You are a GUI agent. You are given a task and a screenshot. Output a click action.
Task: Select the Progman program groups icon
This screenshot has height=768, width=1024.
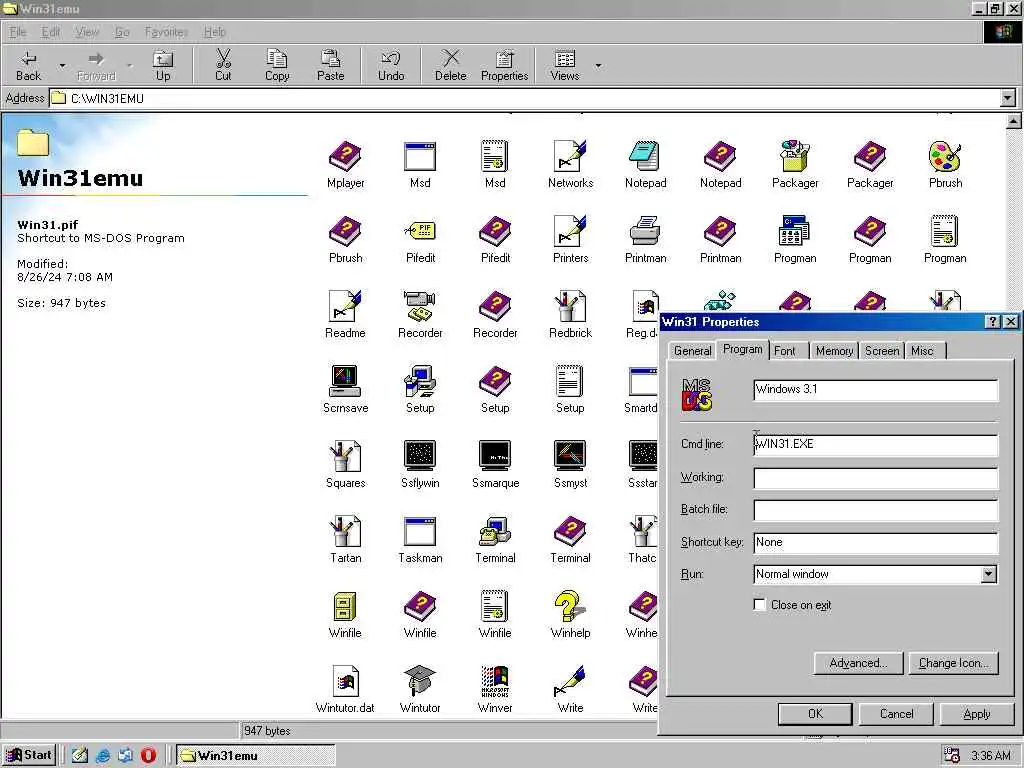point(795,231)
